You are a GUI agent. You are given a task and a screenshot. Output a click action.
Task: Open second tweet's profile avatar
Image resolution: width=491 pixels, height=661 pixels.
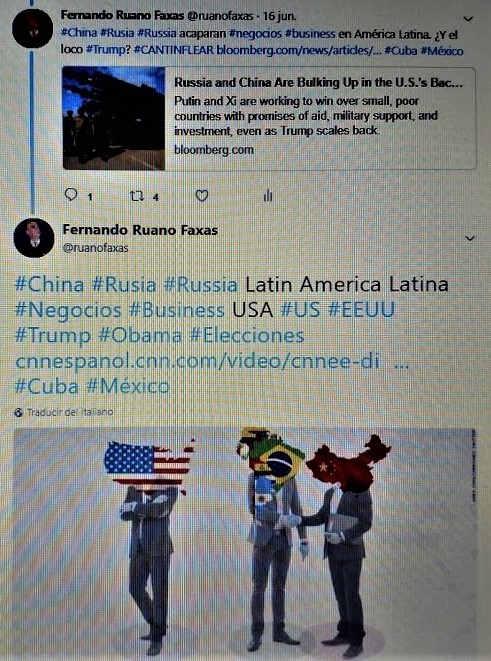pos(34,237)
